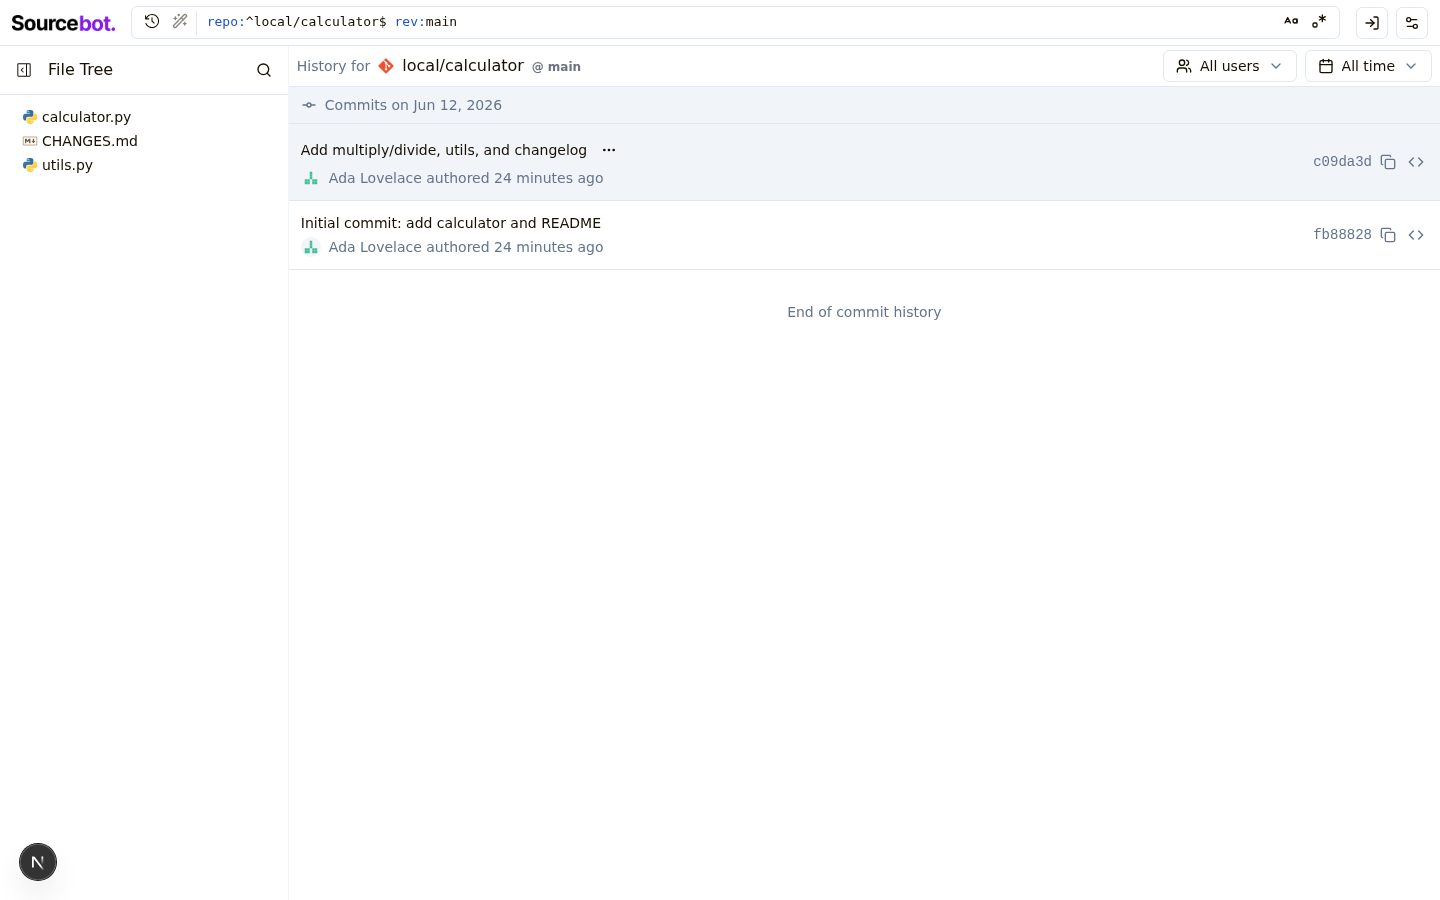Open the All users filter dropdown

coord(1230,66)
